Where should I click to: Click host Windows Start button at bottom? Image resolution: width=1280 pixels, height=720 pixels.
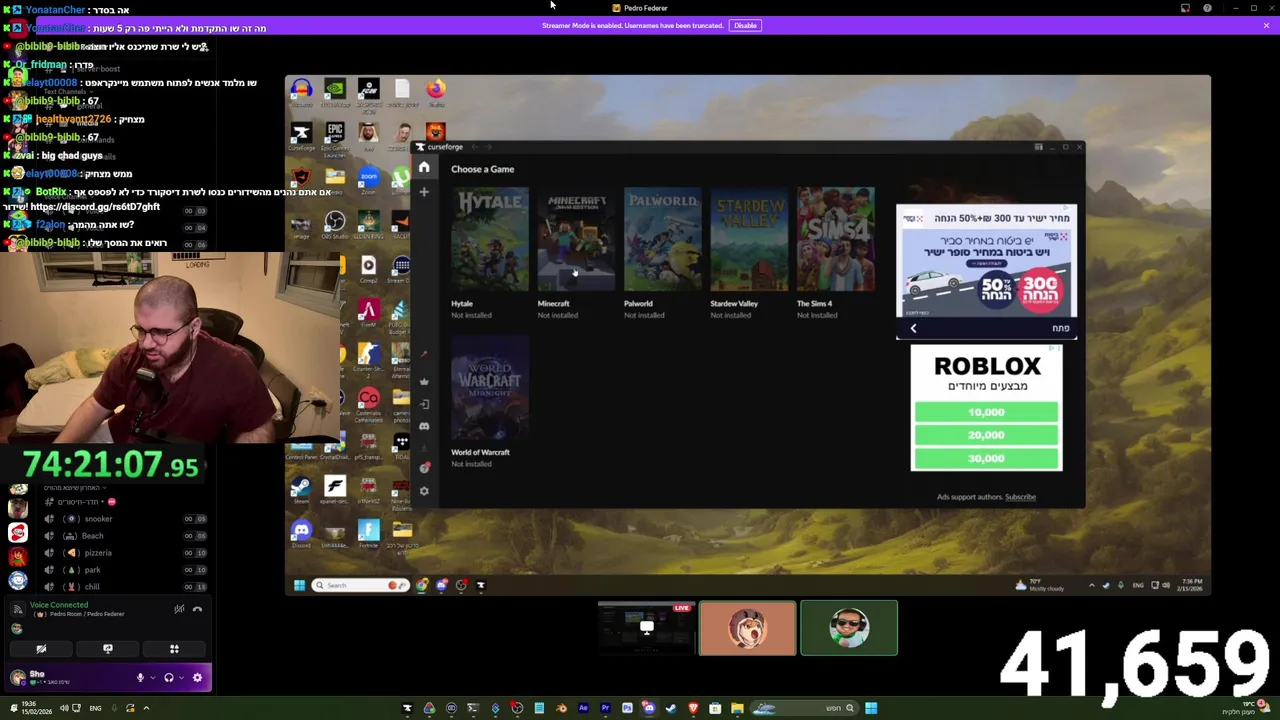(871, 708)
